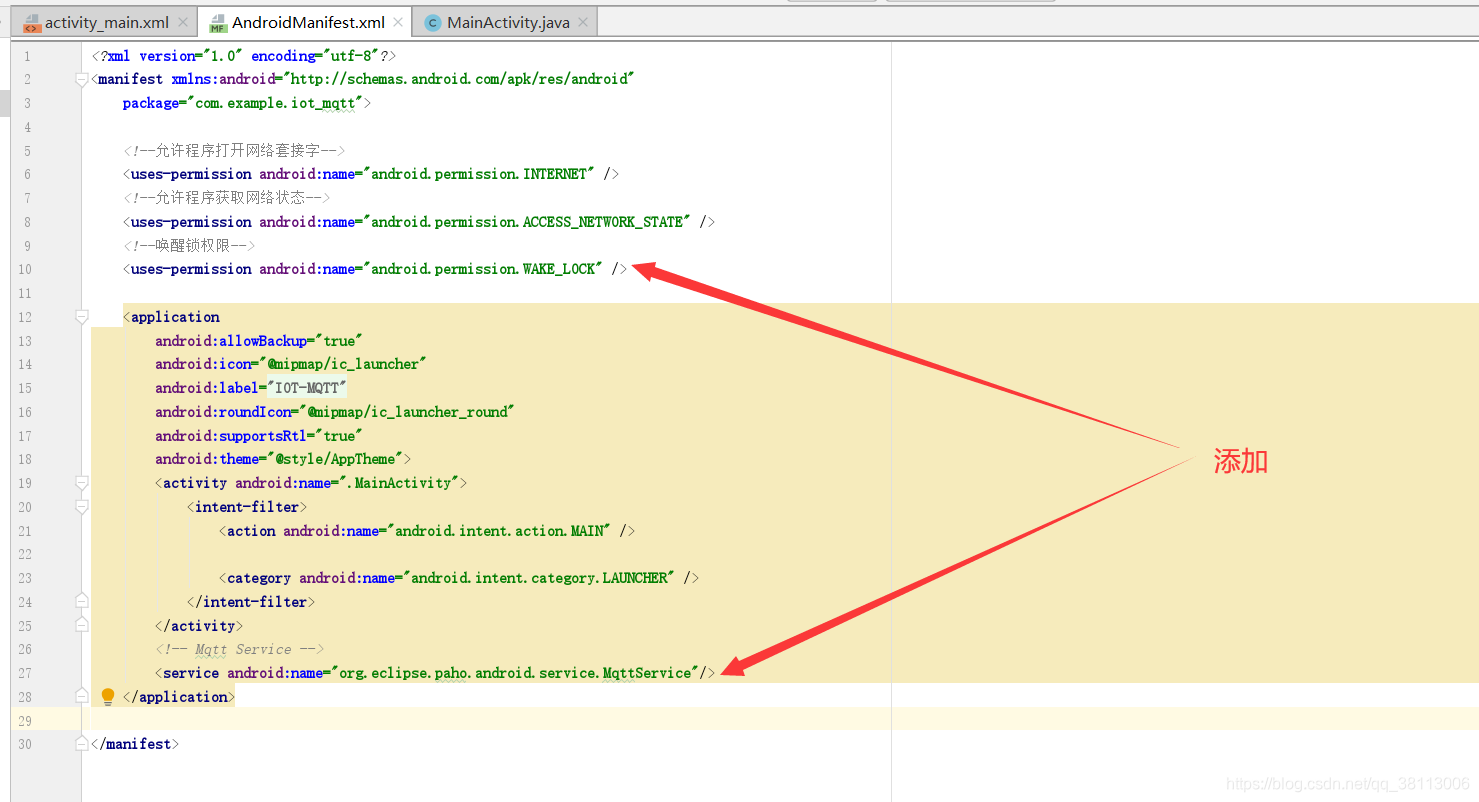Viewport: 1479px width, 802px height.
Task: Fold the activity block at line 19
Action: [82, 483]
